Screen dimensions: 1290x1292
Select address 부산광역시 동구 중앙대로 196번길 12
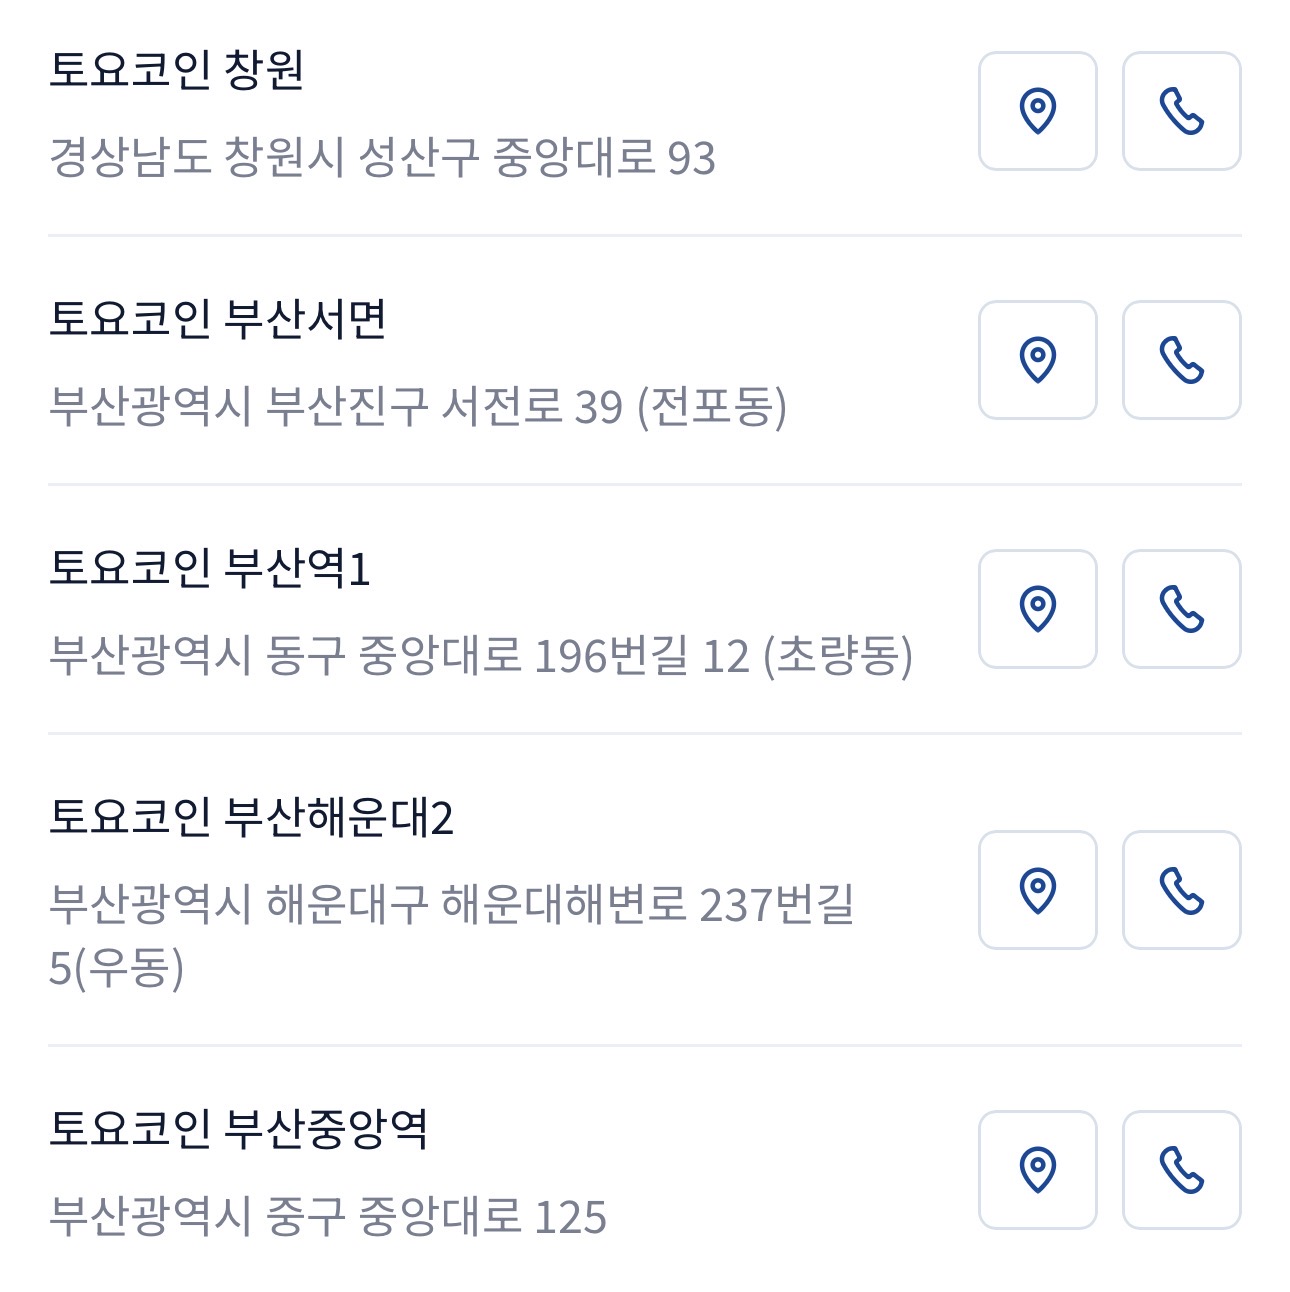coord(480,656)
